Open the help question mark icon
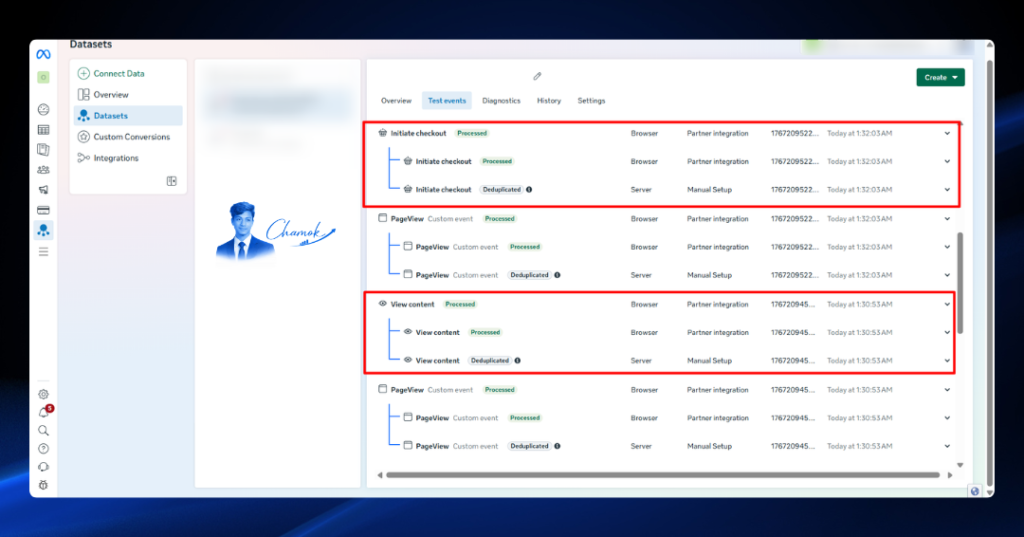1024x537 pixels. [x=43, y=449]
